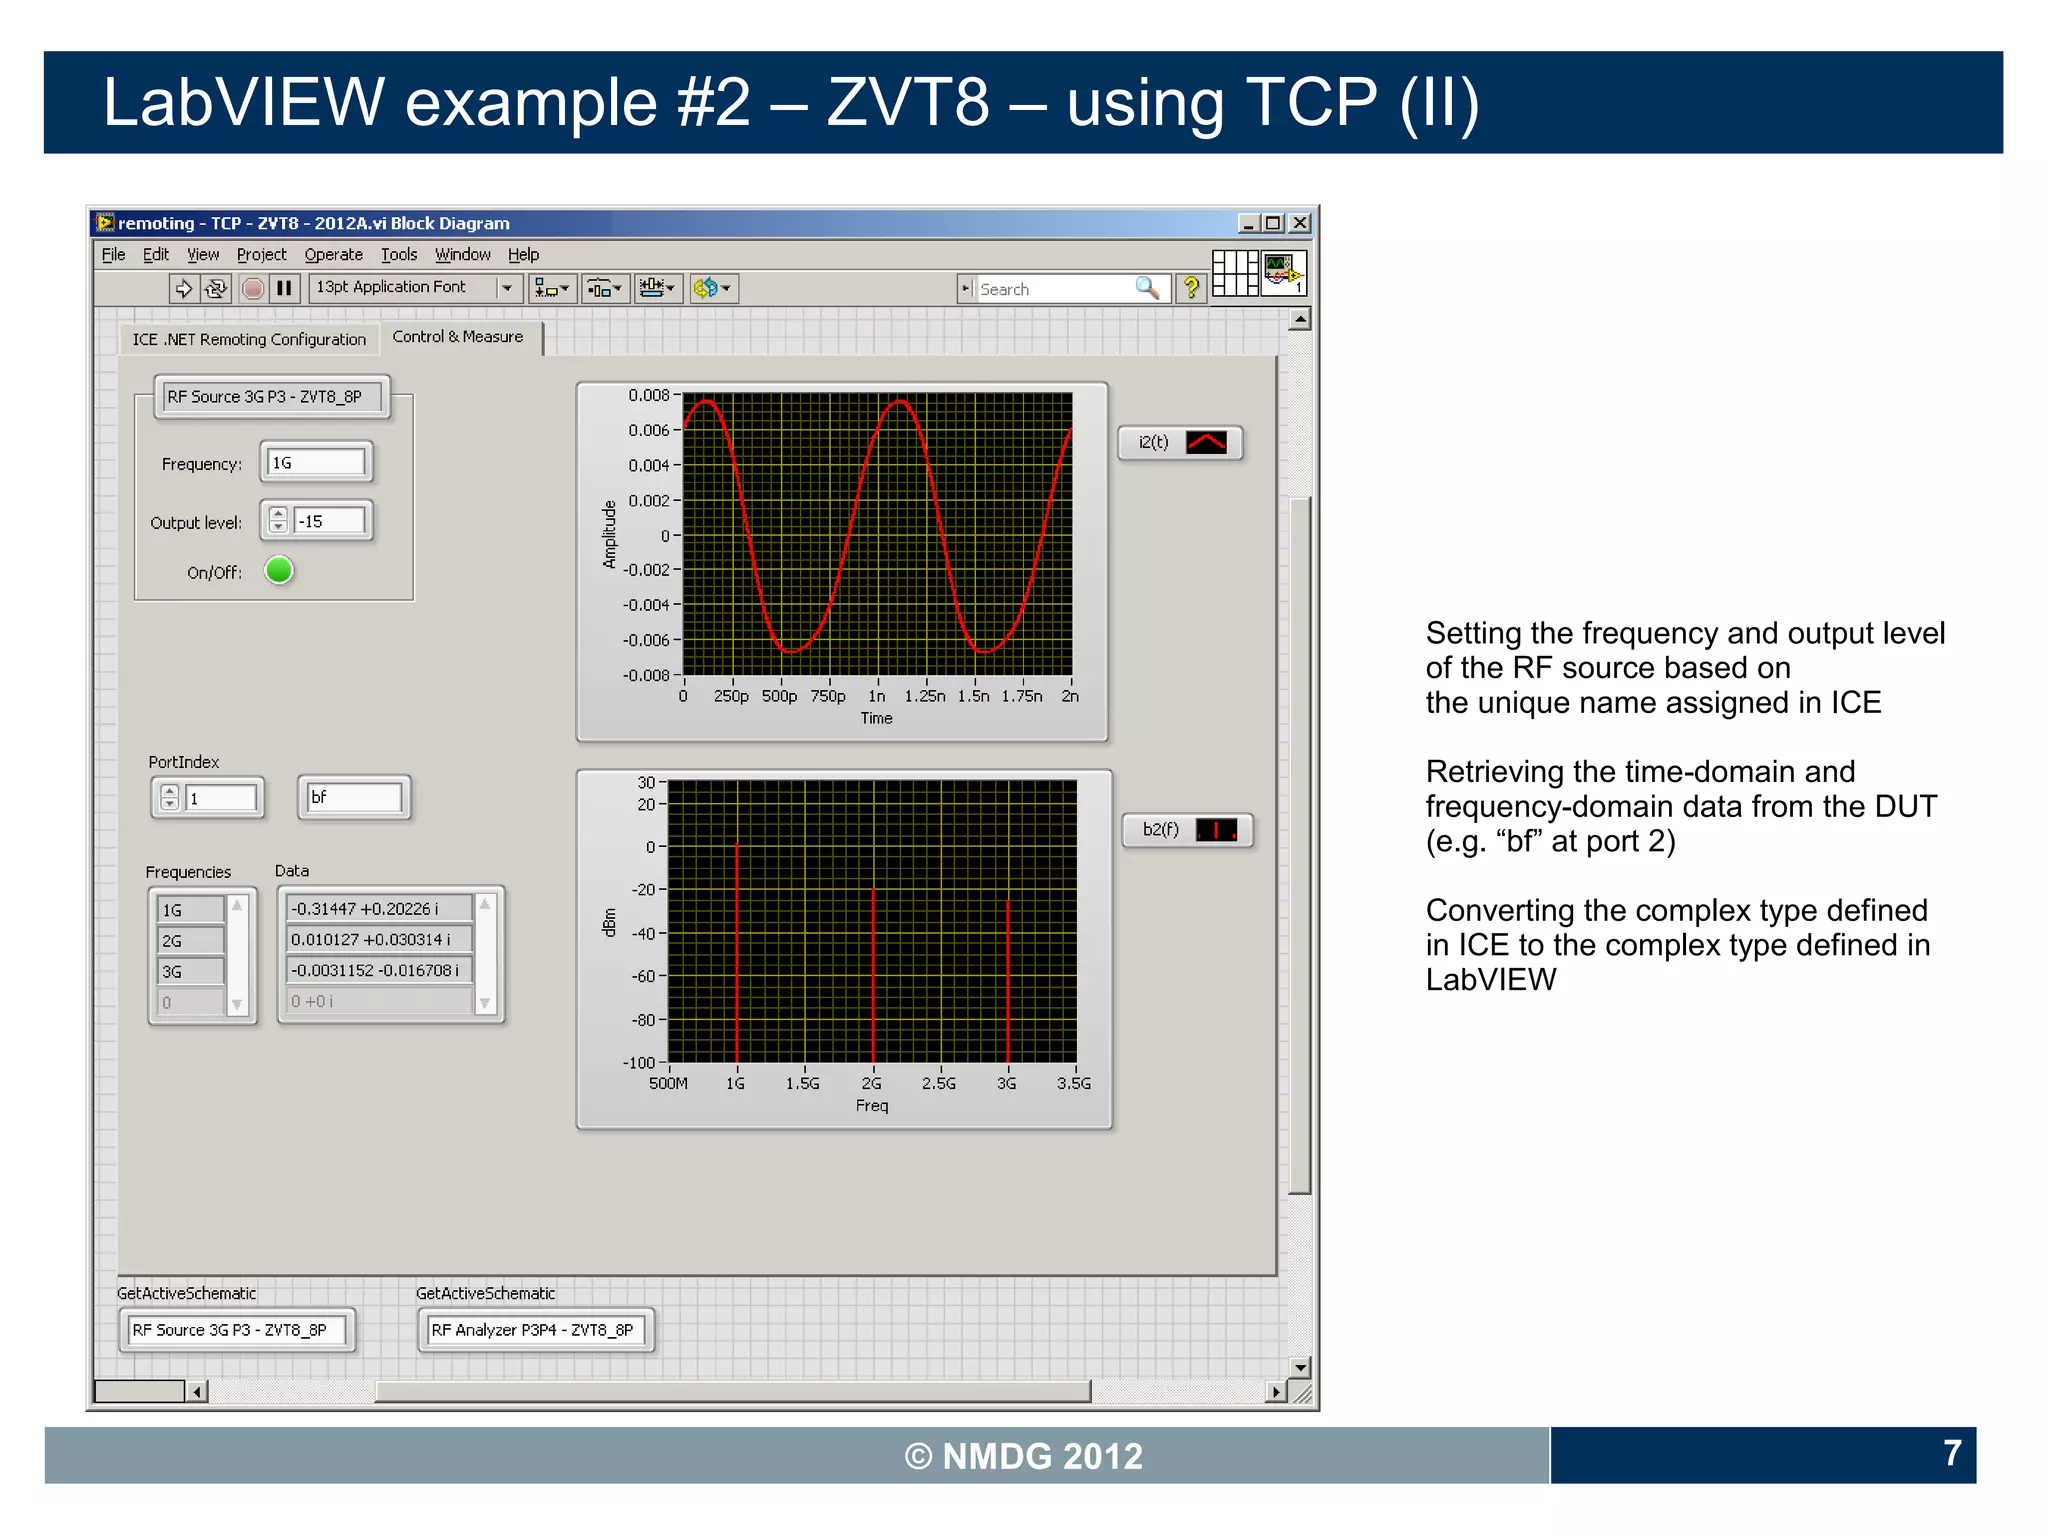Click the Run Continuously button
This screenshot has height=1535, width=2048.
tap(216, 289)
